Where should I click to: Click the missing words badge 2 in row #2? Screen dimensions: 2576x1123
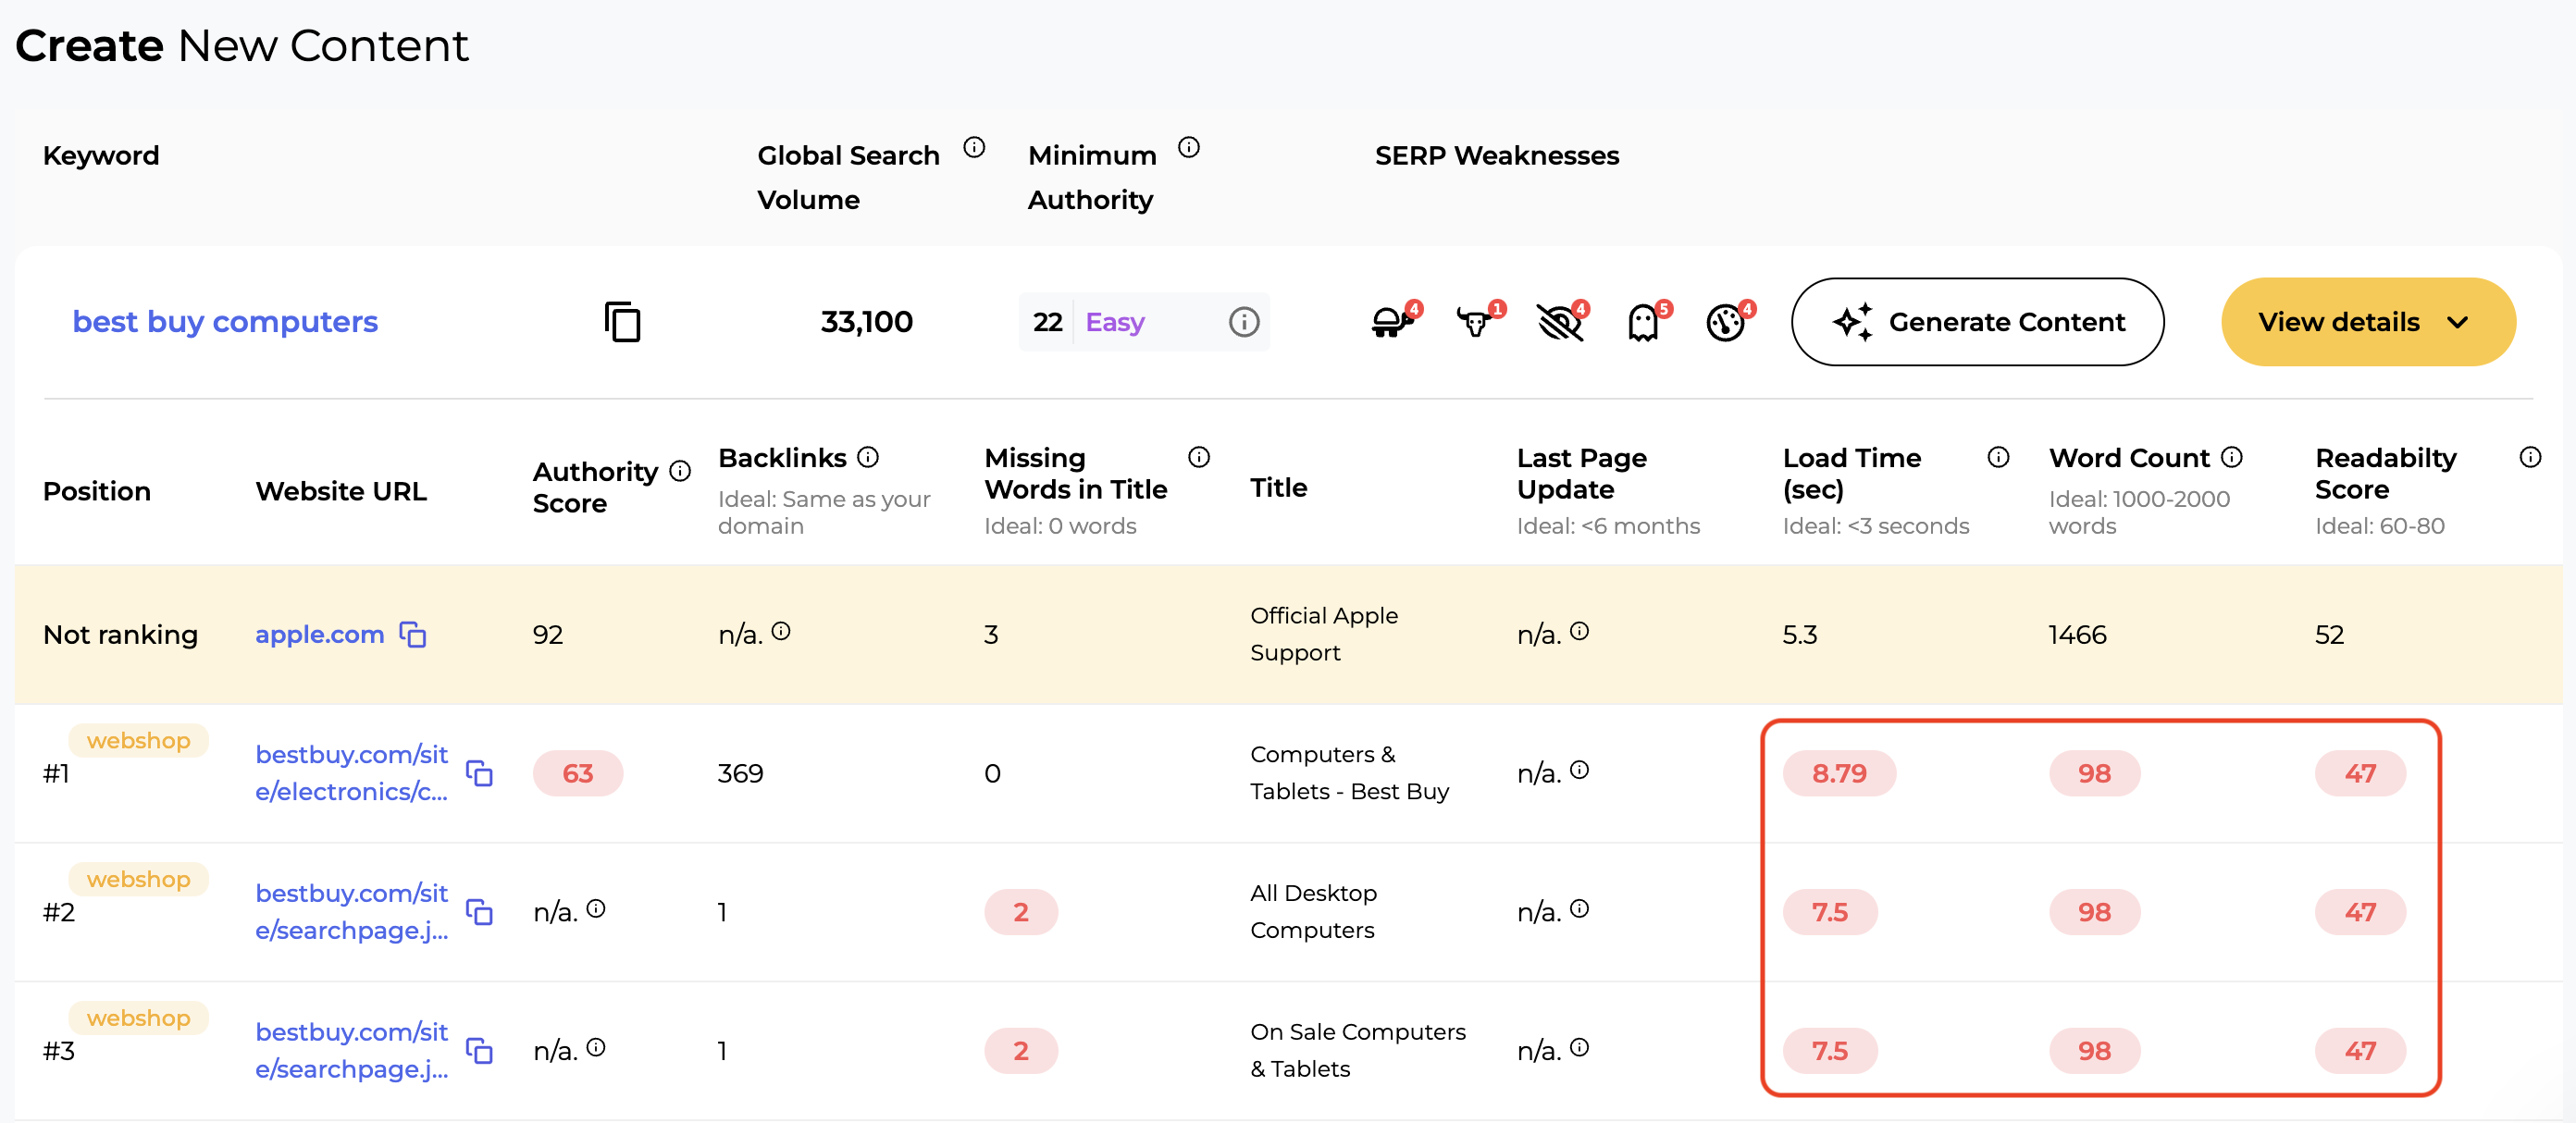[1020, 912]
